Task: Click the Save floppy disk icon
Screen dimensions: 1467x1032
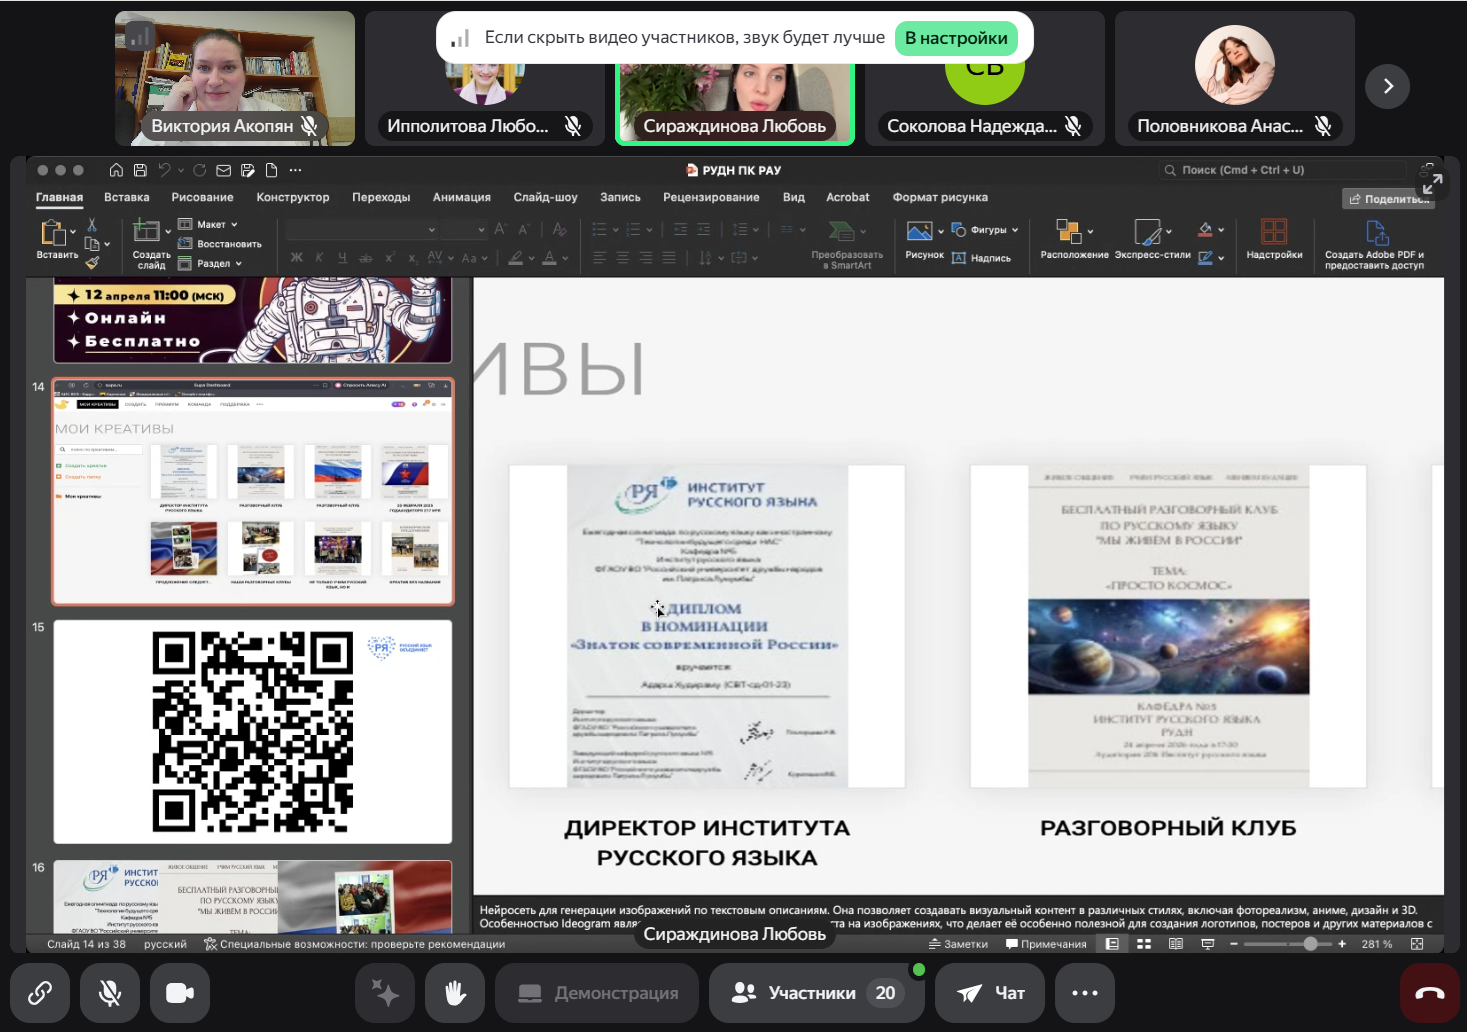Action: click(x=140, y=170)
